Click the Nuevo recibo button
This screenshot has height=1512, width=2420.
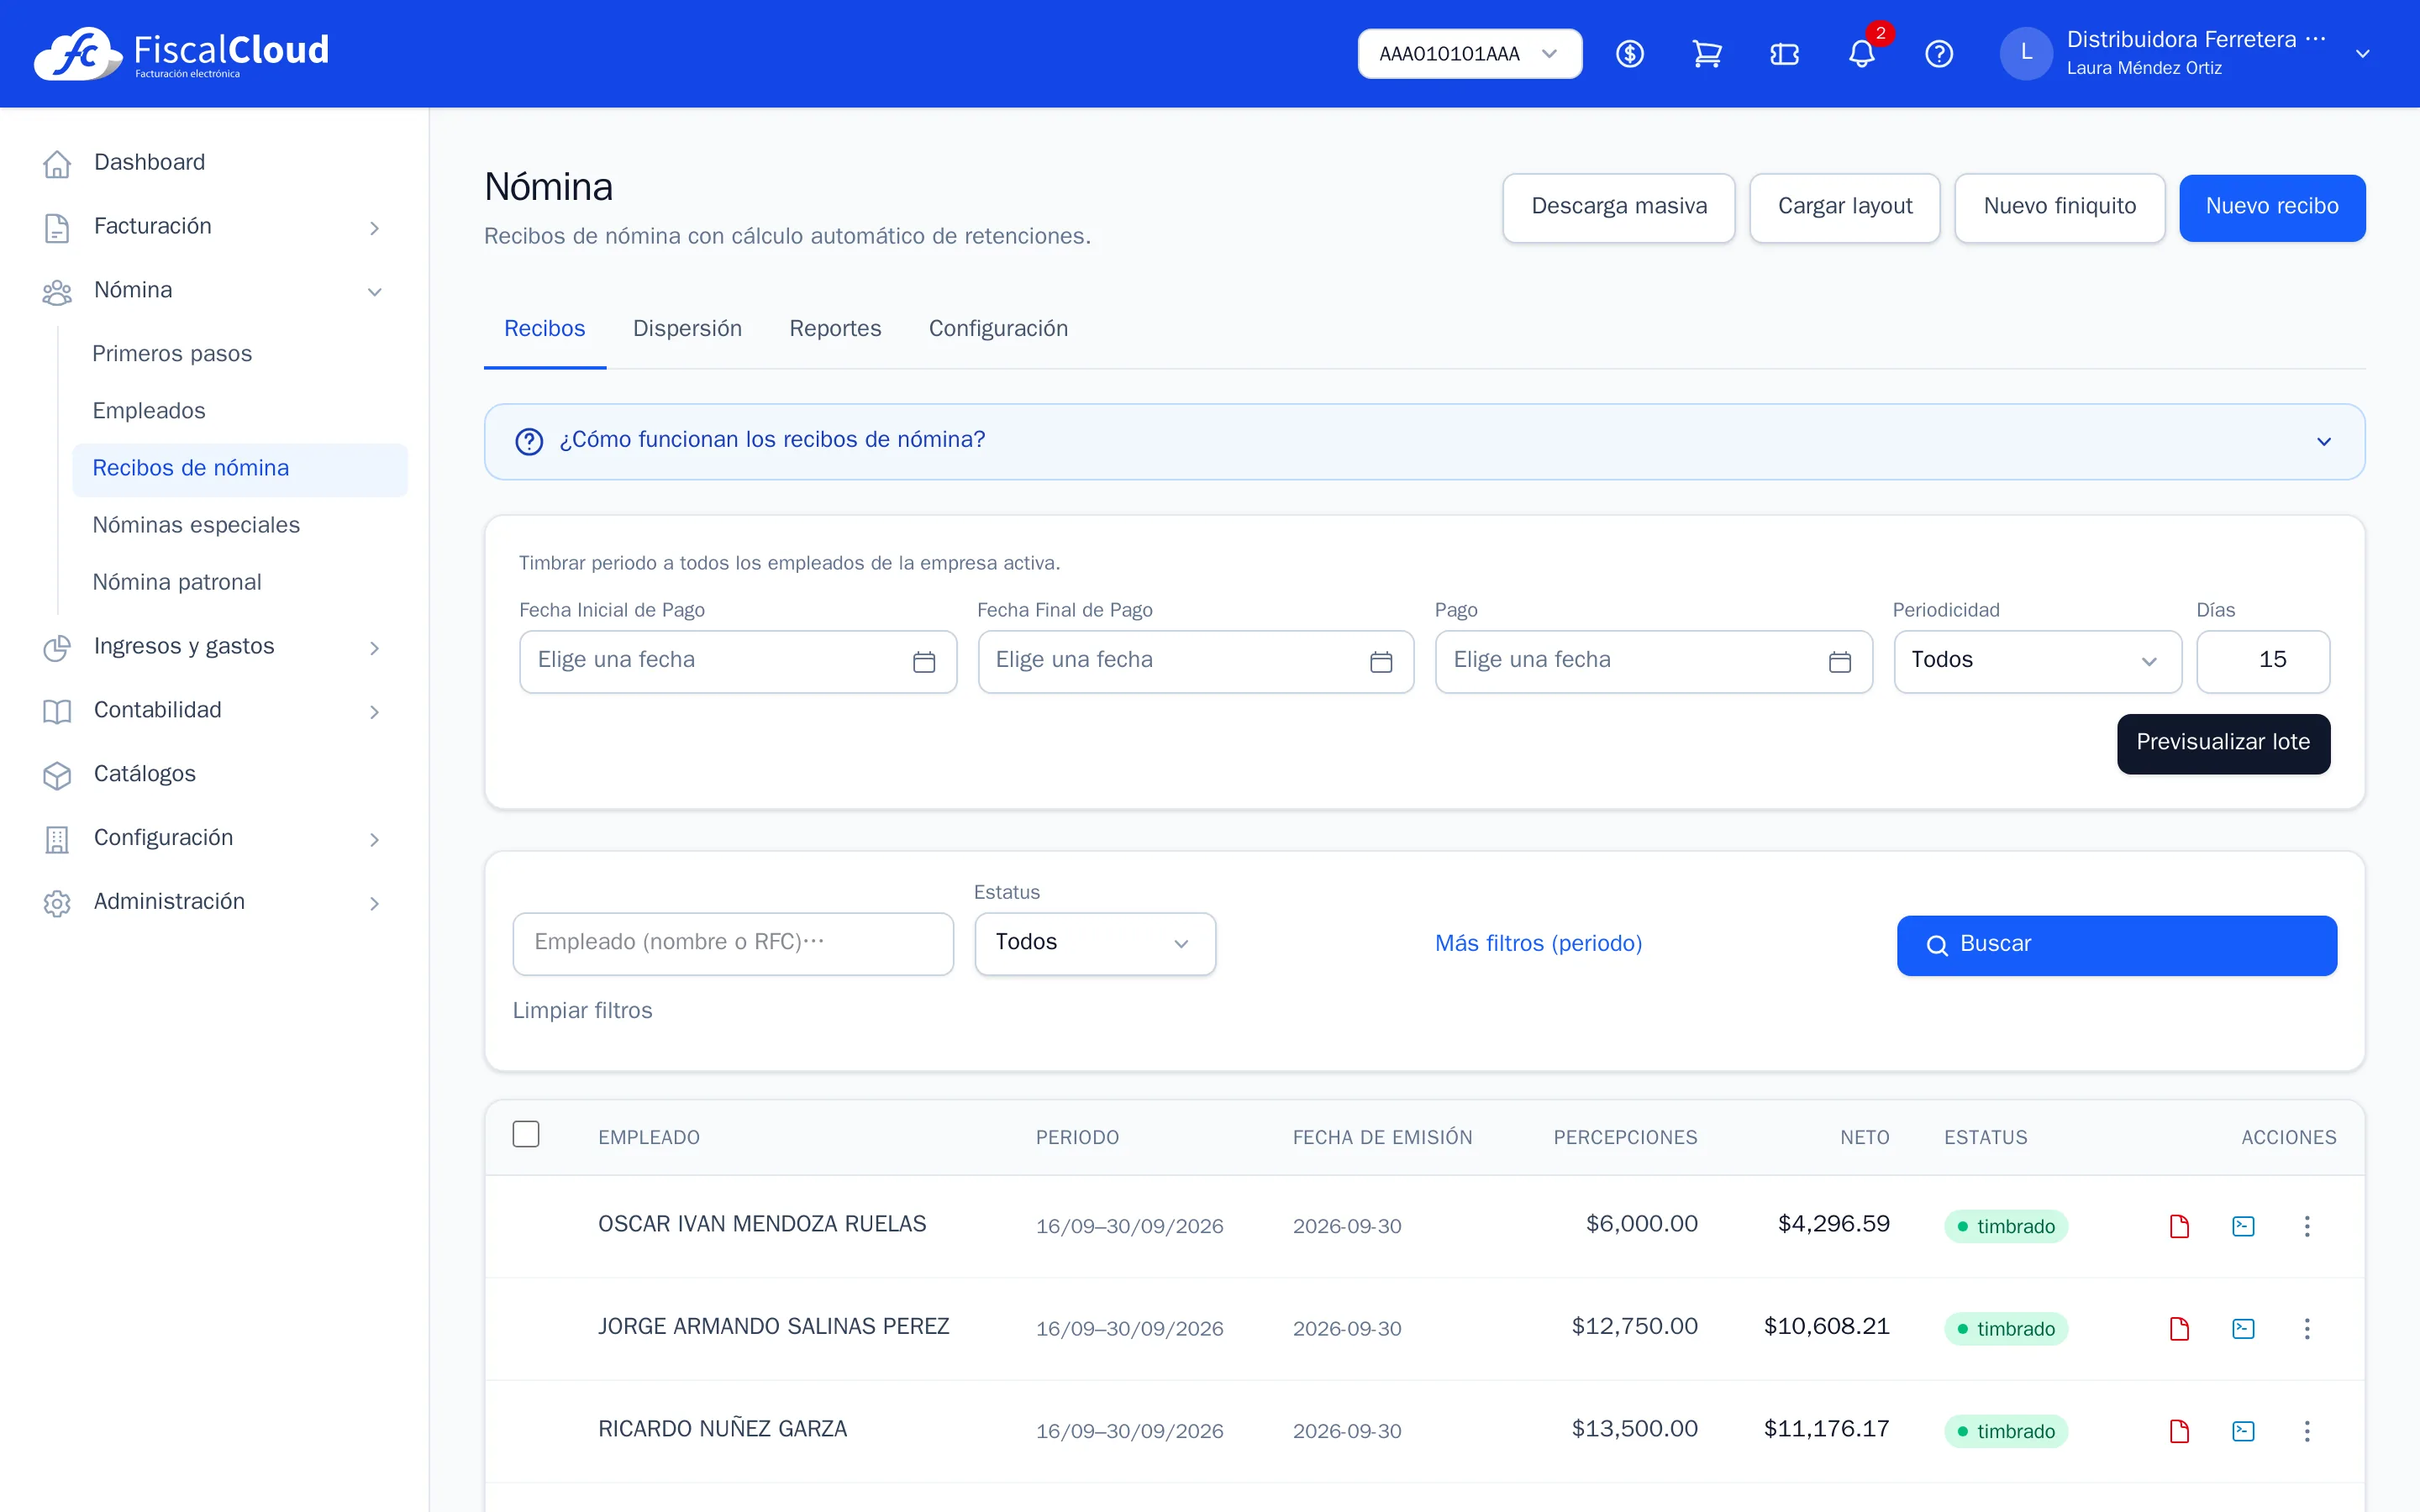[2272, 207]
